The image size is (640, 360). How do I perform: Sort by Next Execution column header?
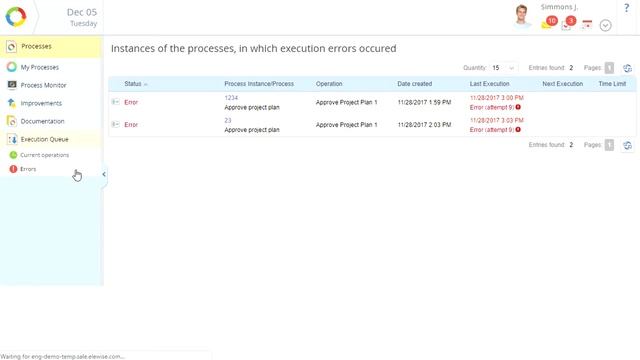point(562,84)
